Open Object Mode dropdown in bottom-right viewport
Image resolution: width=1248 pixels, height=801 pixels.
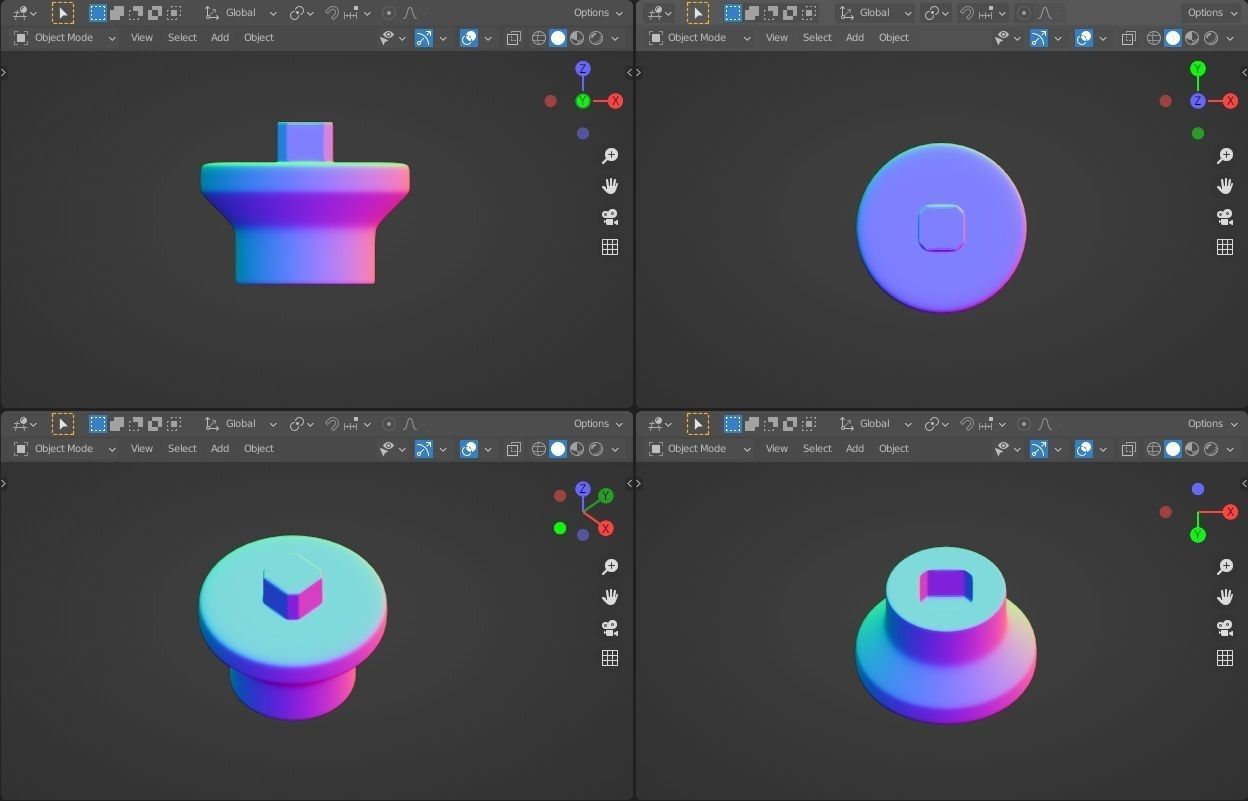click(x=700, y=449)
